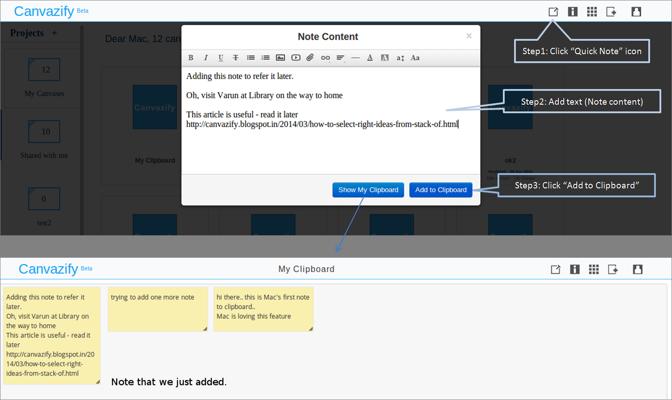Open grid icon in My Clipboard header
The width and height of the screenshot is (672, 400).
click(594, 269)
